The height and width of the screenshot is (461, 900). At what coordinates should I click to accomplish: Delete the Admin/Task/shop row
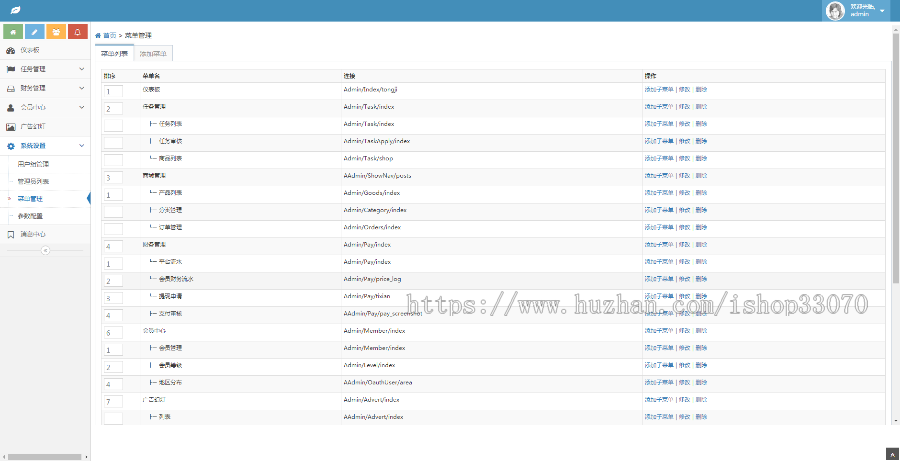pyautogui.click(x=701, y=158)
